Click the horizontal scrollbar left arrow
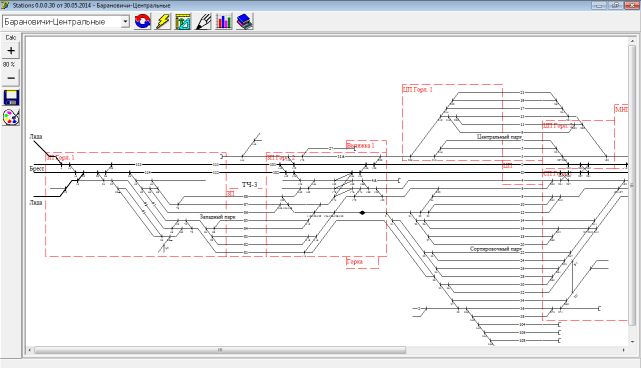Viewport: 641px width, 368px height. [x=29, y=350]
